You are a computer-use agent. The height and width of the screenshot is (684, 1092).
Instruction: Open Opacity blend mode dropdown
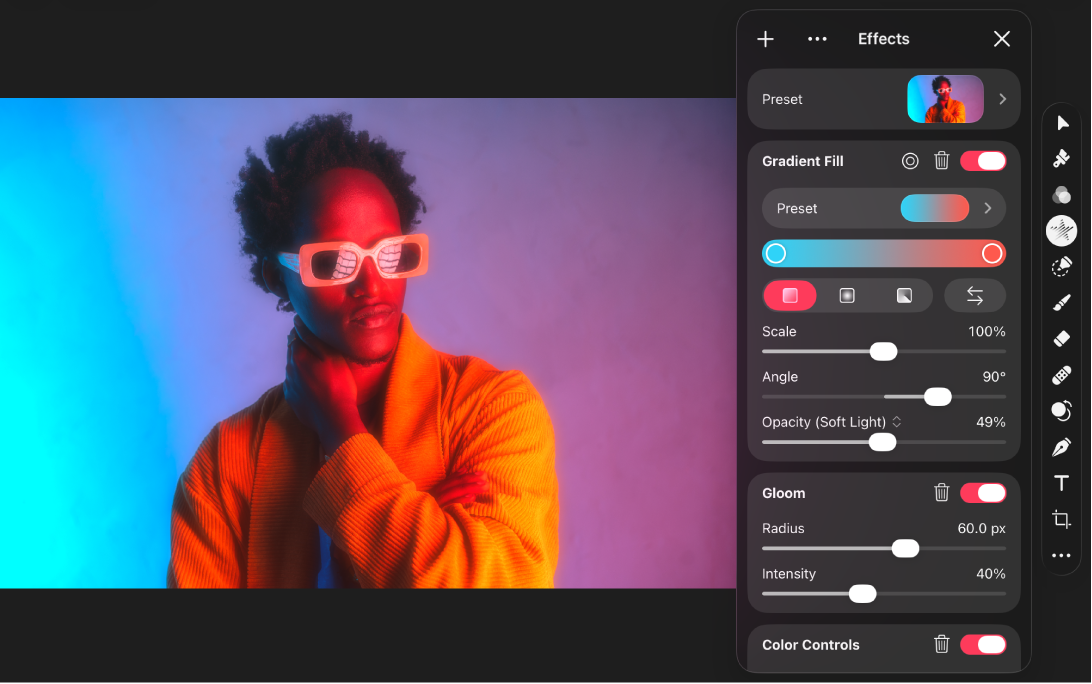[897, 422]
